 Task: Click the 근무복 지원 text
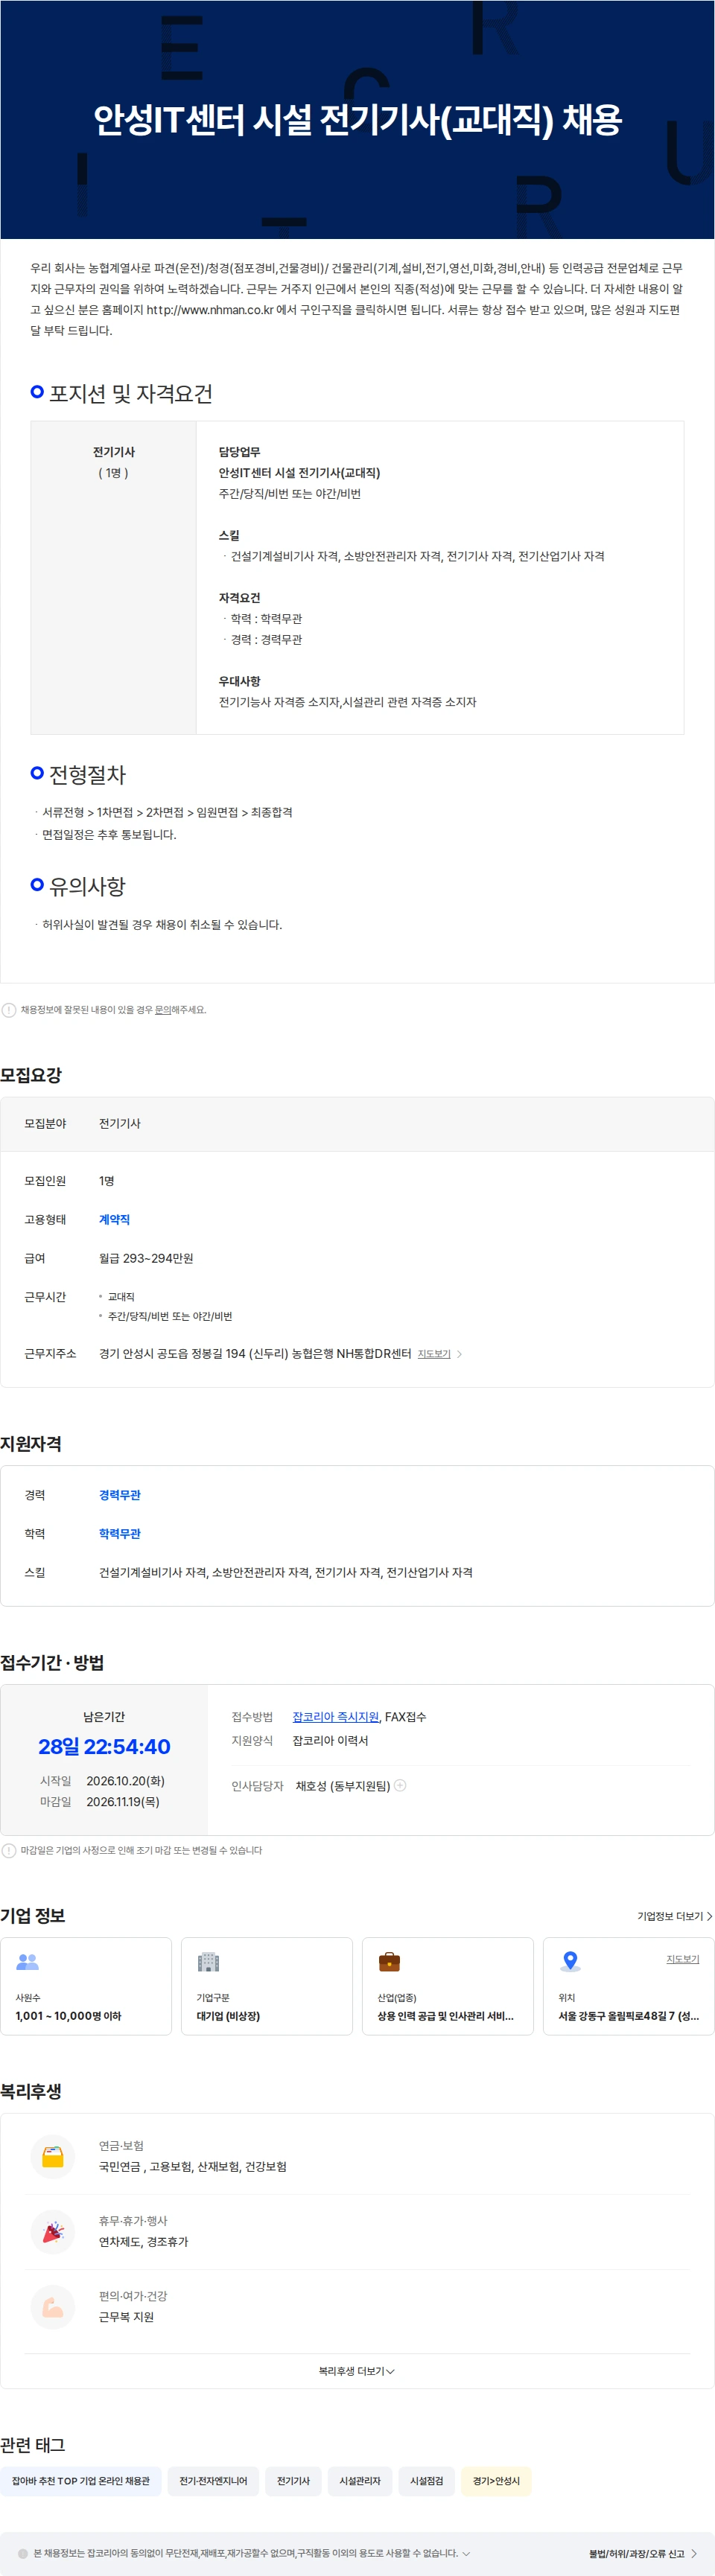click(126, 2317)
